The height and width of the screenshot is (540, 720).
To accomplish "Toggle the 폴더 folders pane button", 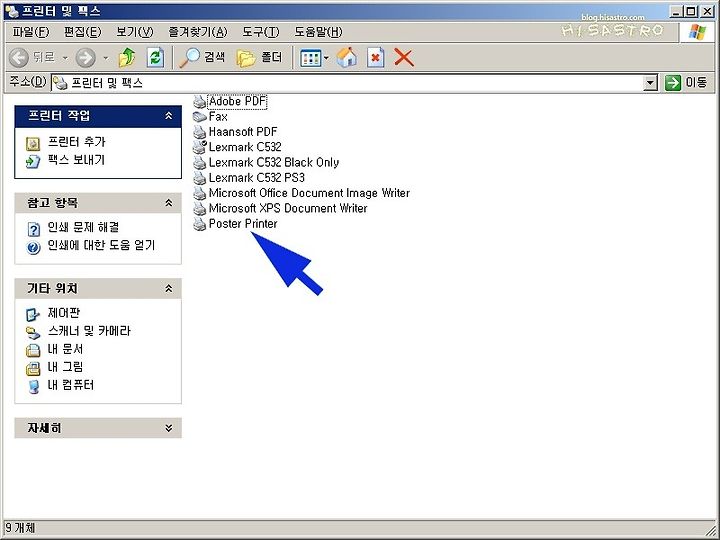I will tap(259, 57).
